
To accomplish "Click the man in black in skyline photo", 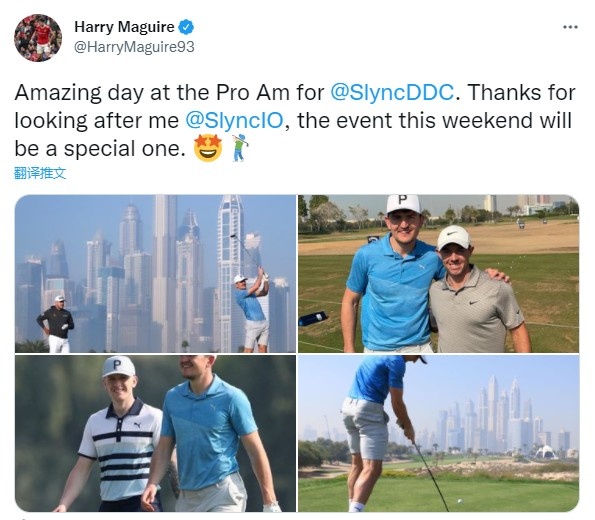I will [57, 325].
